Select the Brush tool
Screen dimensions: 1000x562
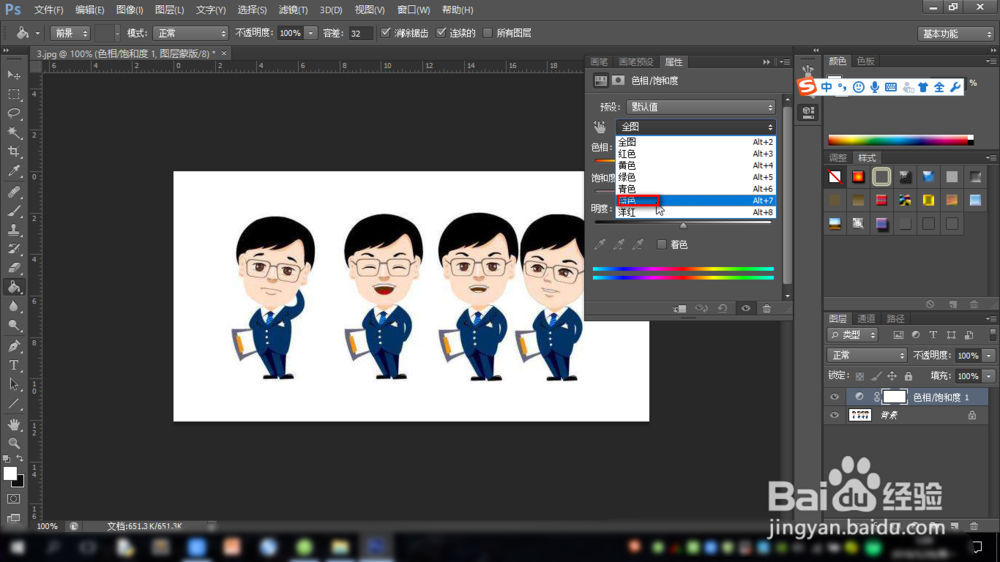click(x=13, y=211)
